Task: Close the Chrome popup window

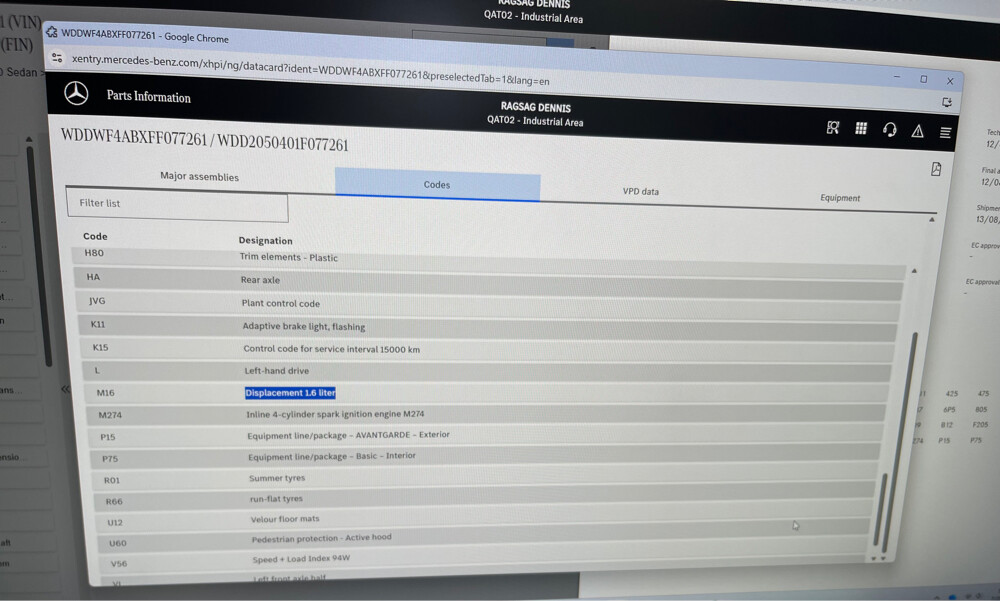Action: (x=950, y=81)
